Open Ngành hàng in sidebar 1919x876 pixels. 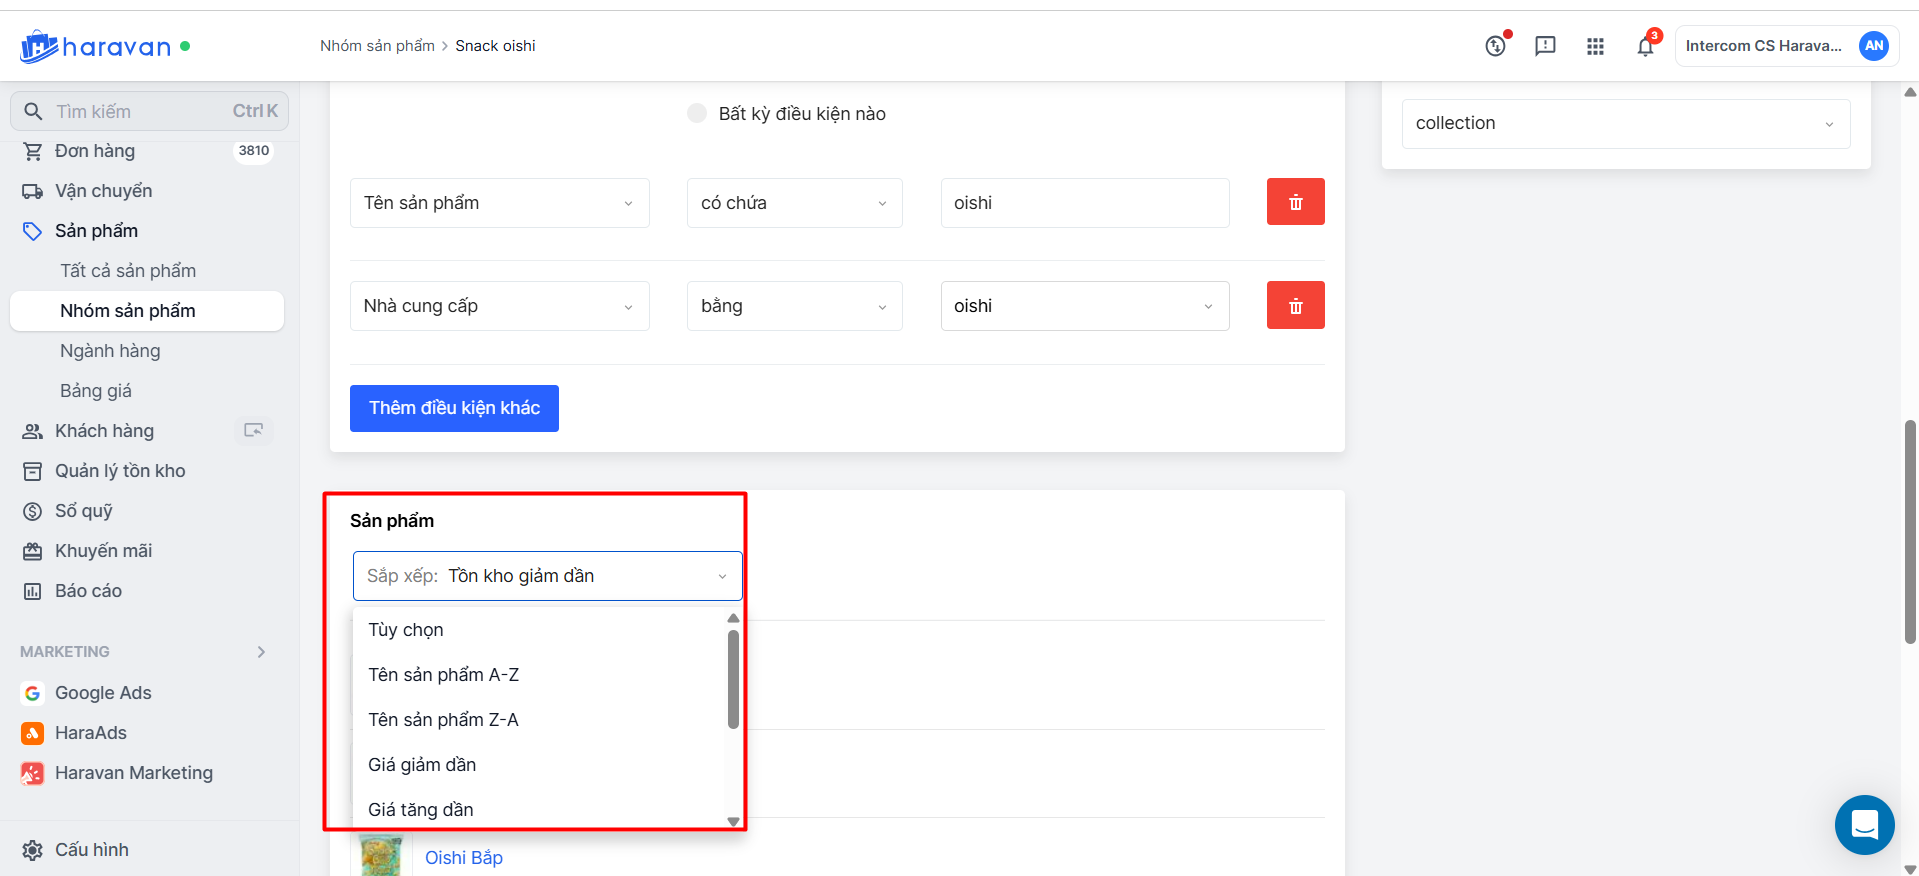point(110,351)
